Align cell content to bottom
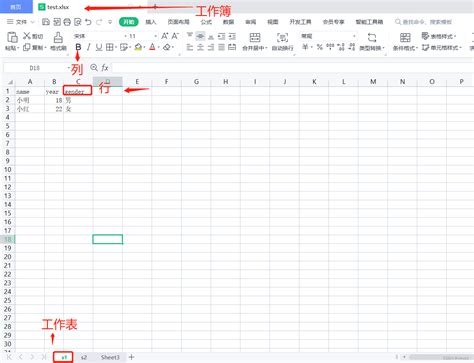Viewport: 474px width, 363px height. pos(211,36)
